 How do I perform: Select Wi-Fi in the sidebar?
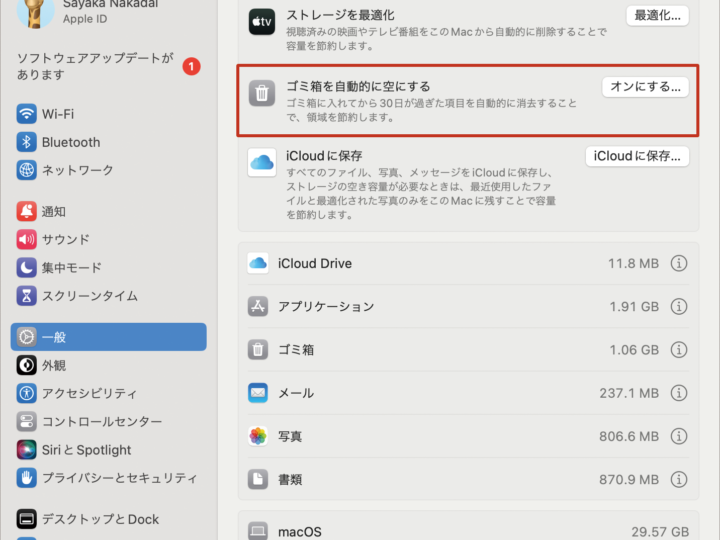point(108,114)
